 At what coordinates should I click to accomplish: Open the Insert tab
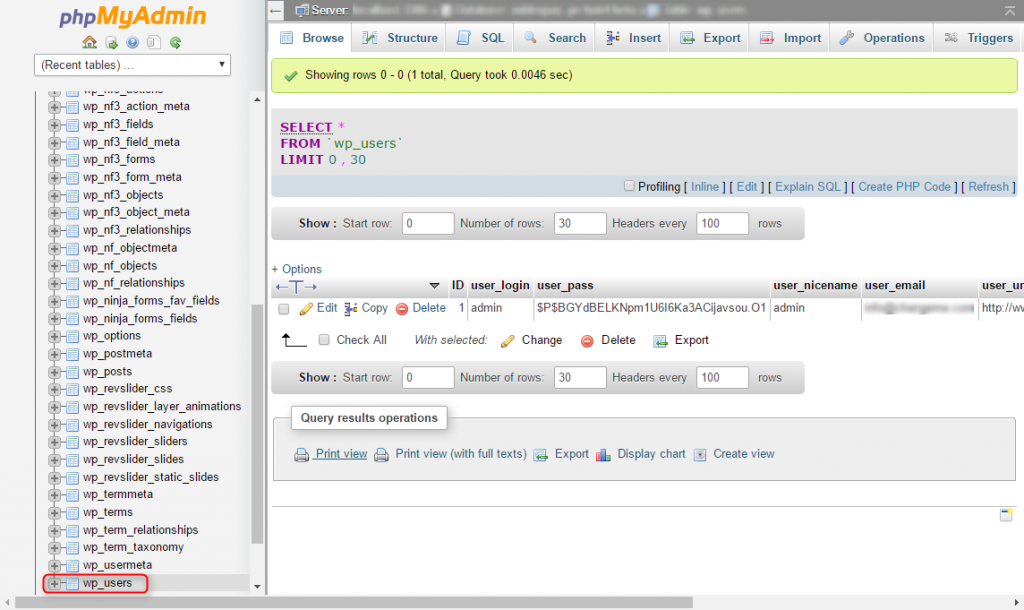(x=633, y=38)
